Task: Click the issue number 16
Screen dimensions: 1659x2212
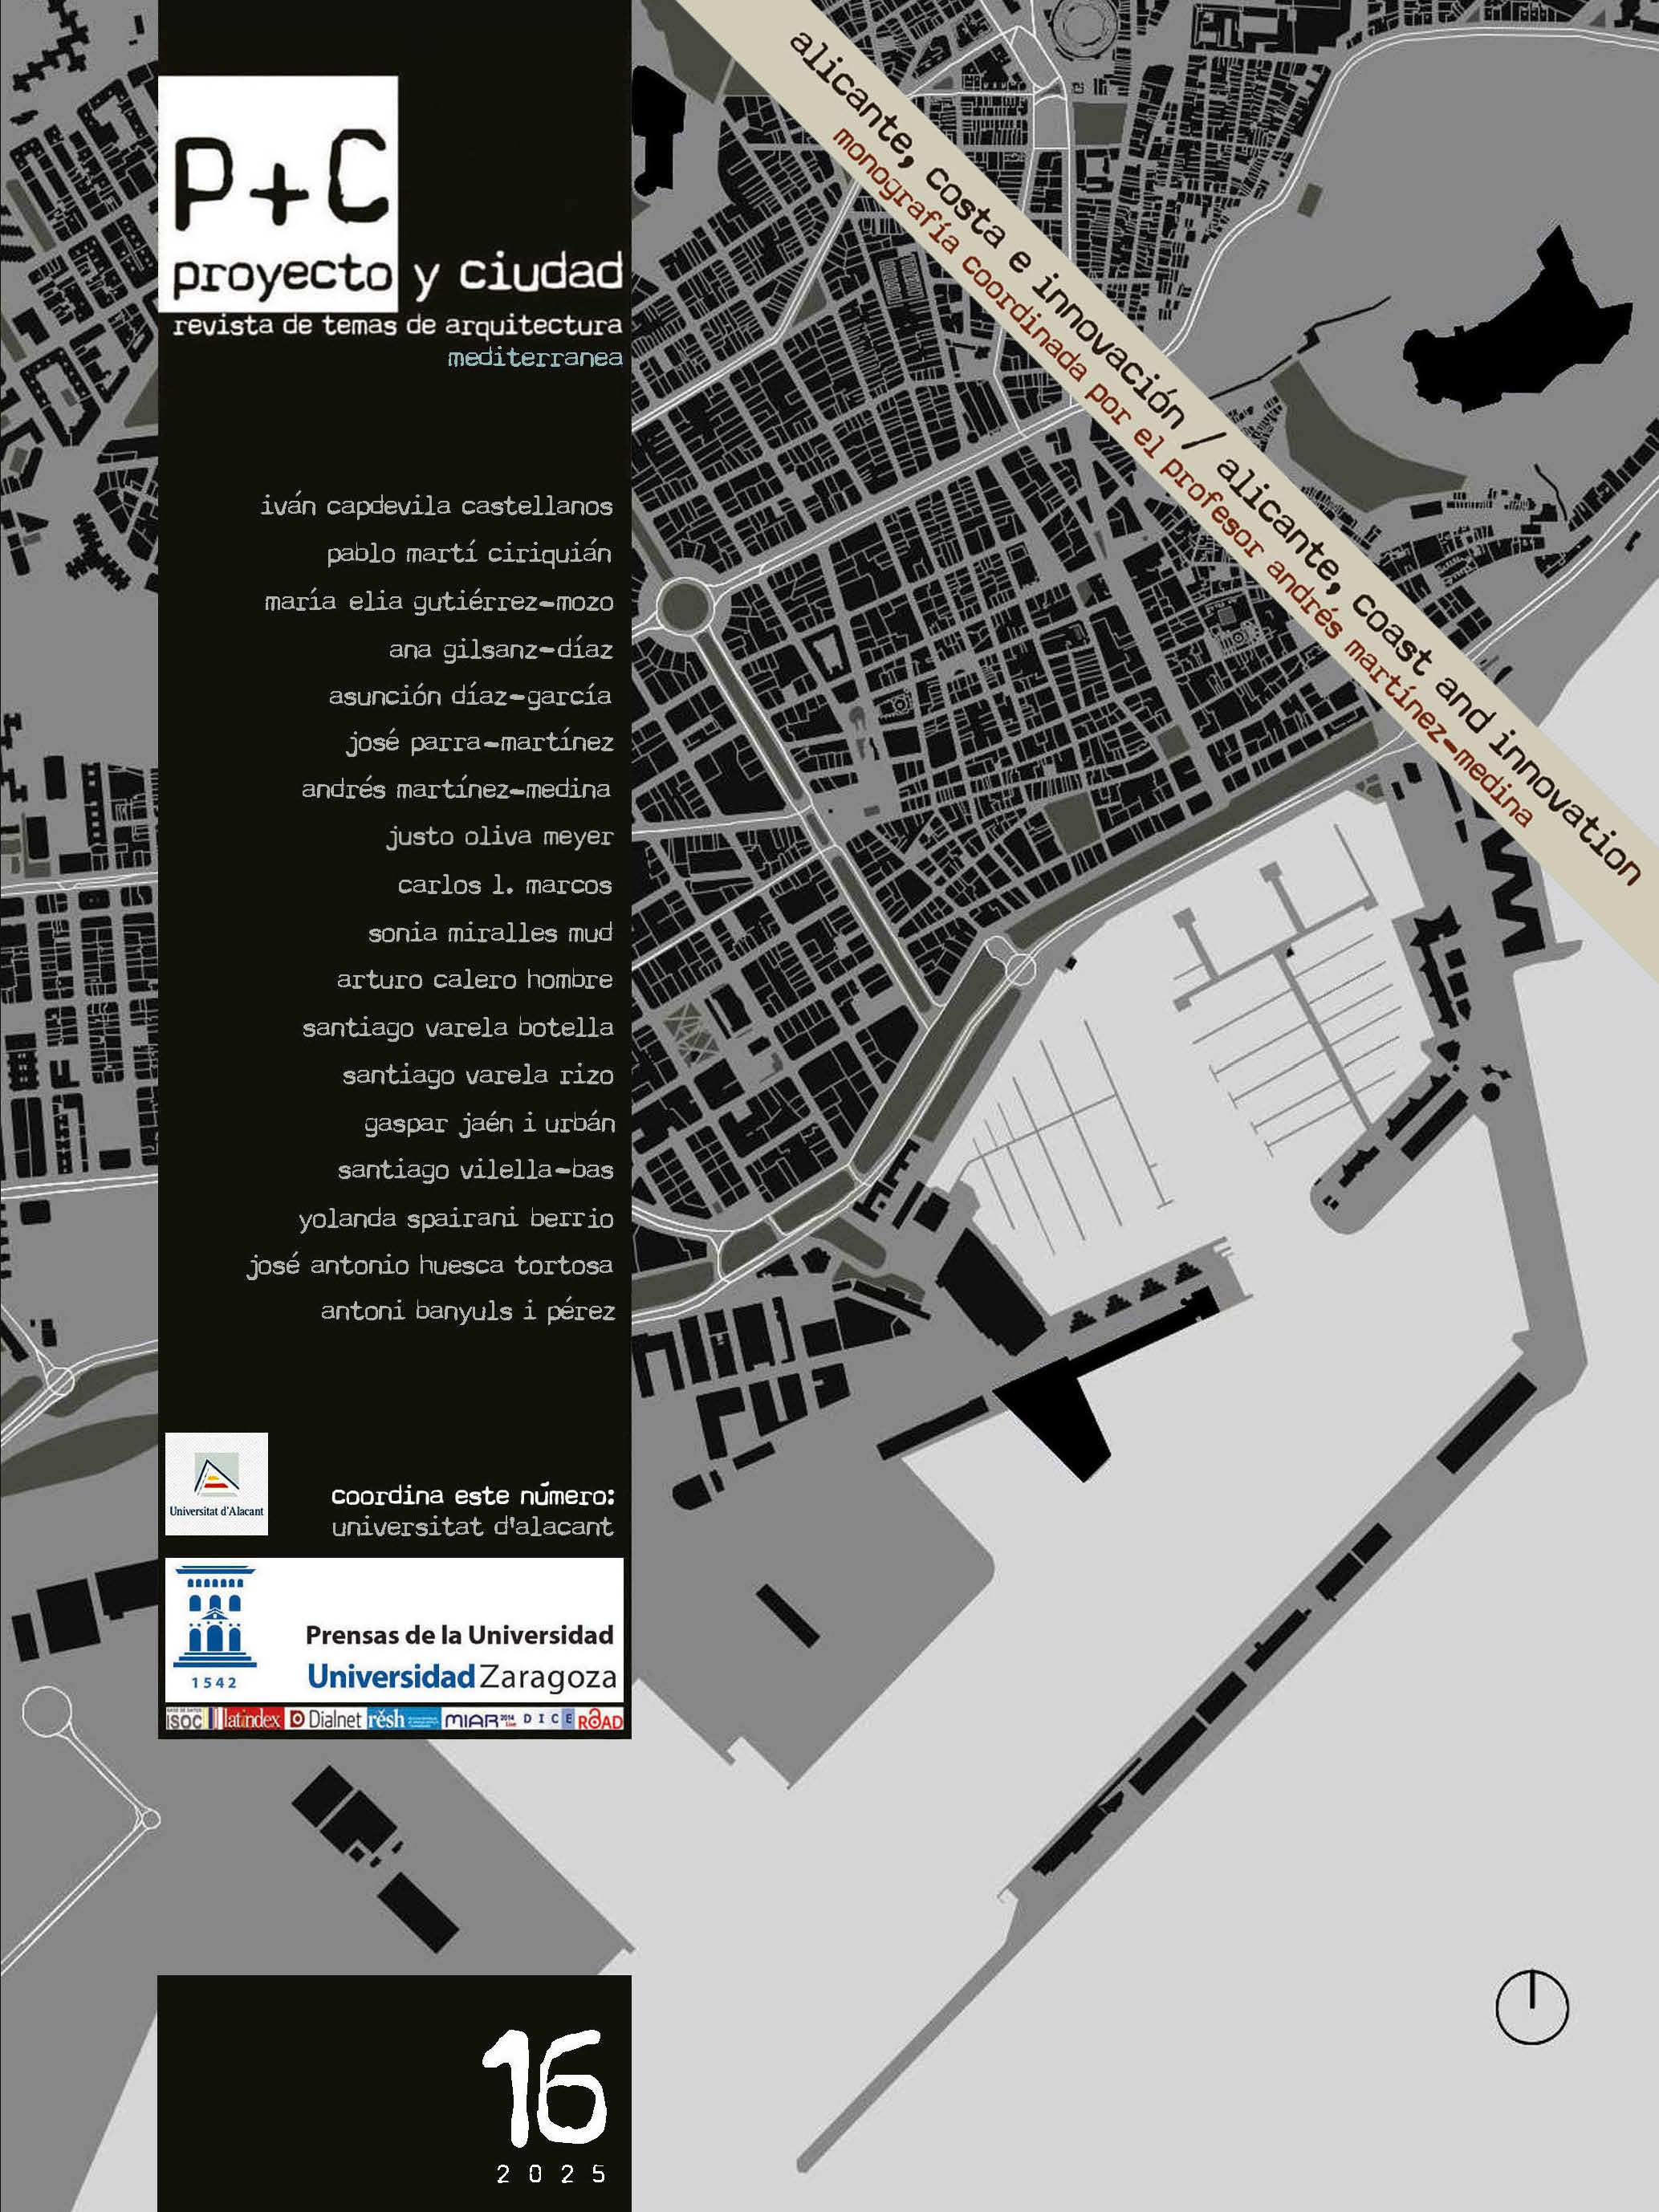Action: pos(544,2090)
